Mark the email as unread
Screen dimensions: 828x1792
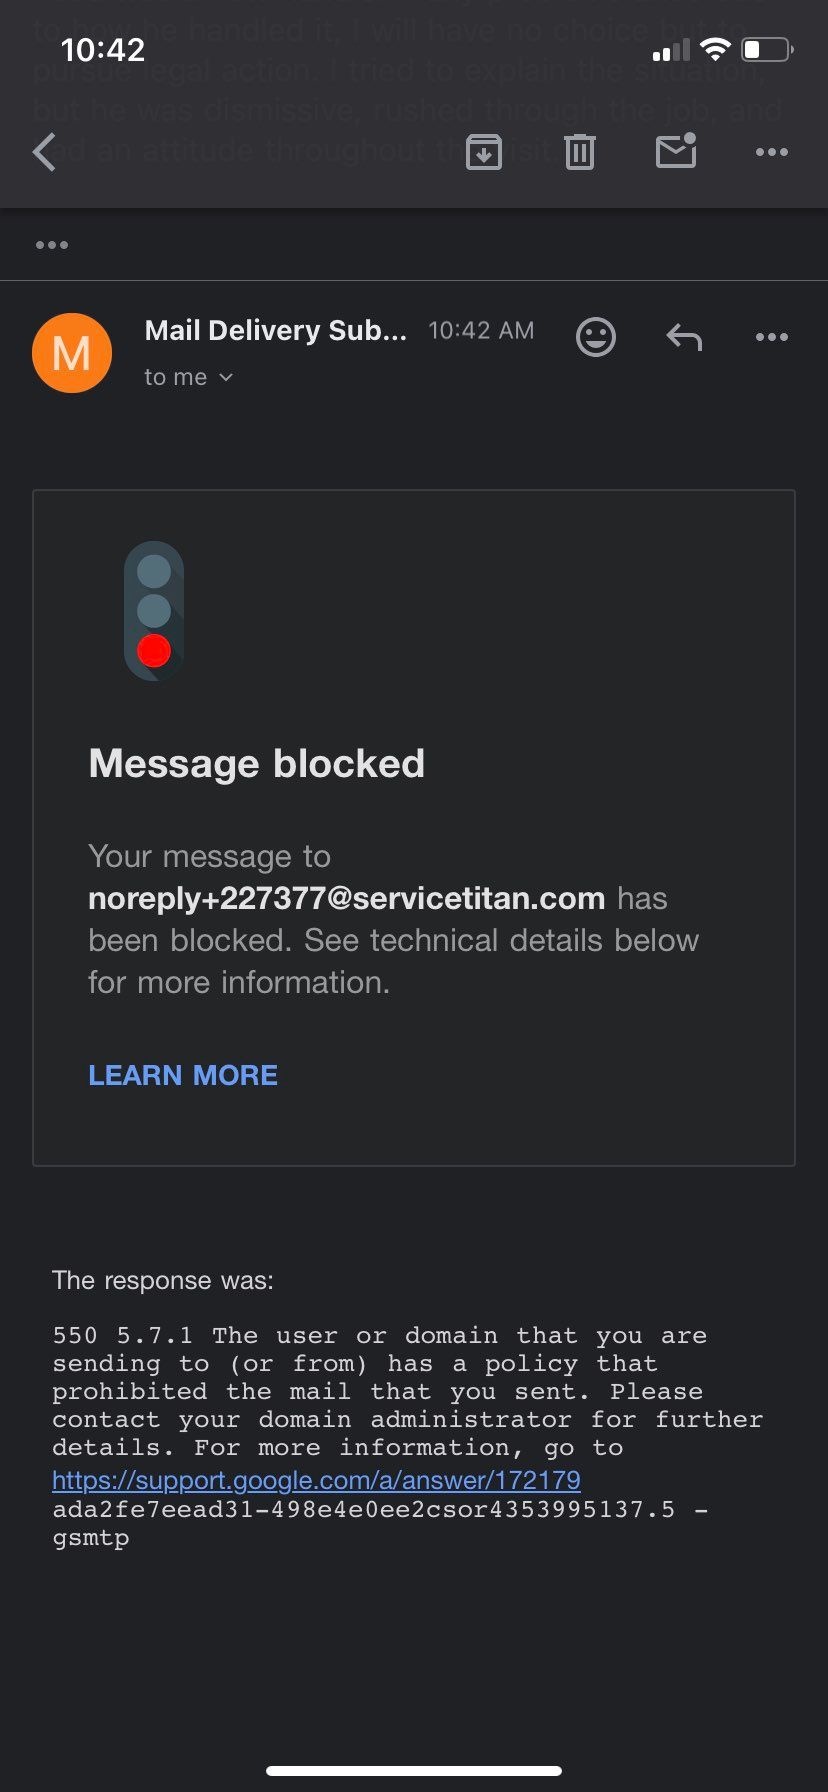click(x=676, y=151)
